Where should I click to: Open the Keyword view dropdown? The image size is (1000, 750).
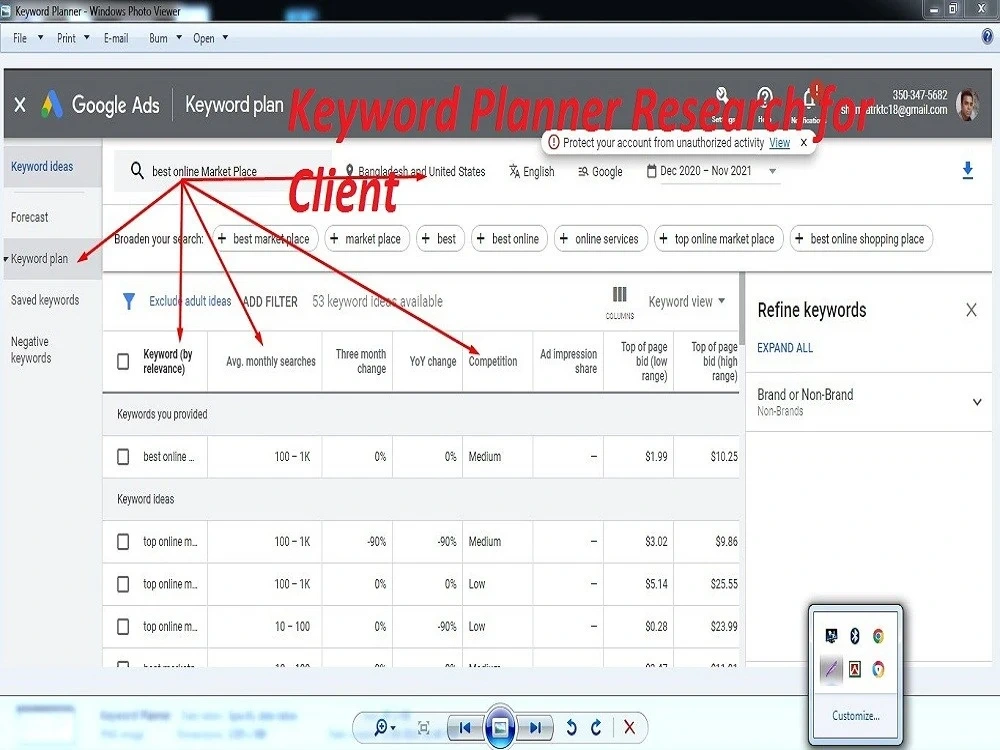point(687,301)
